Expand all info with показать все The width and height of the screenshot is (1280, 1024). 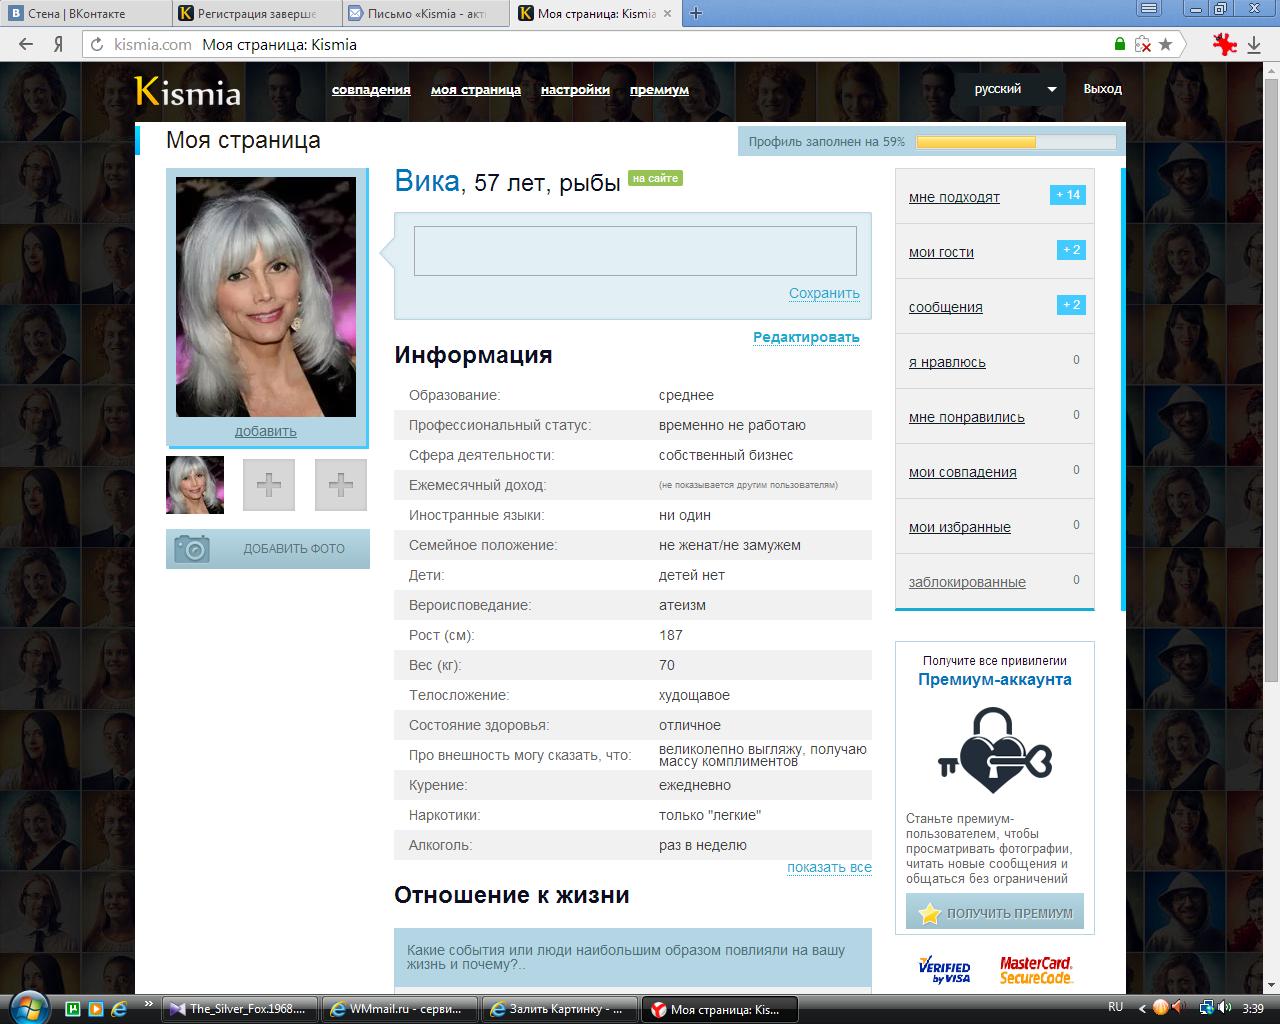coord(829,867)
